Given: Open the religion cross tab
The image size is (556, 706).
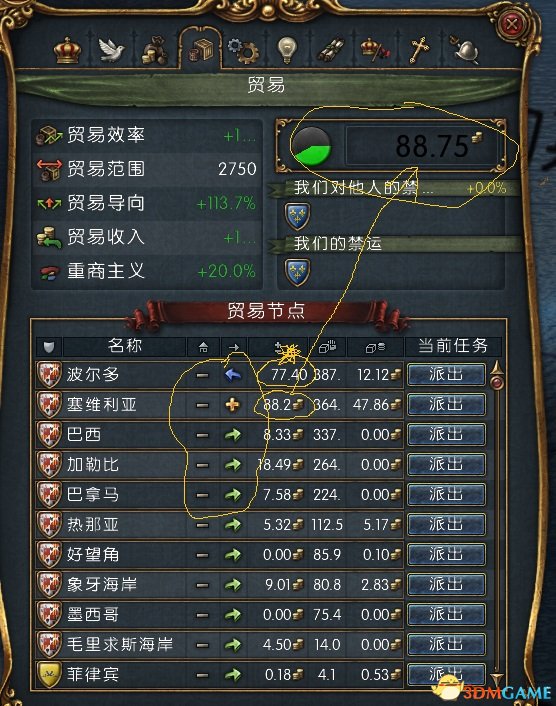Looking at the screenshot, I should [419, 50].
